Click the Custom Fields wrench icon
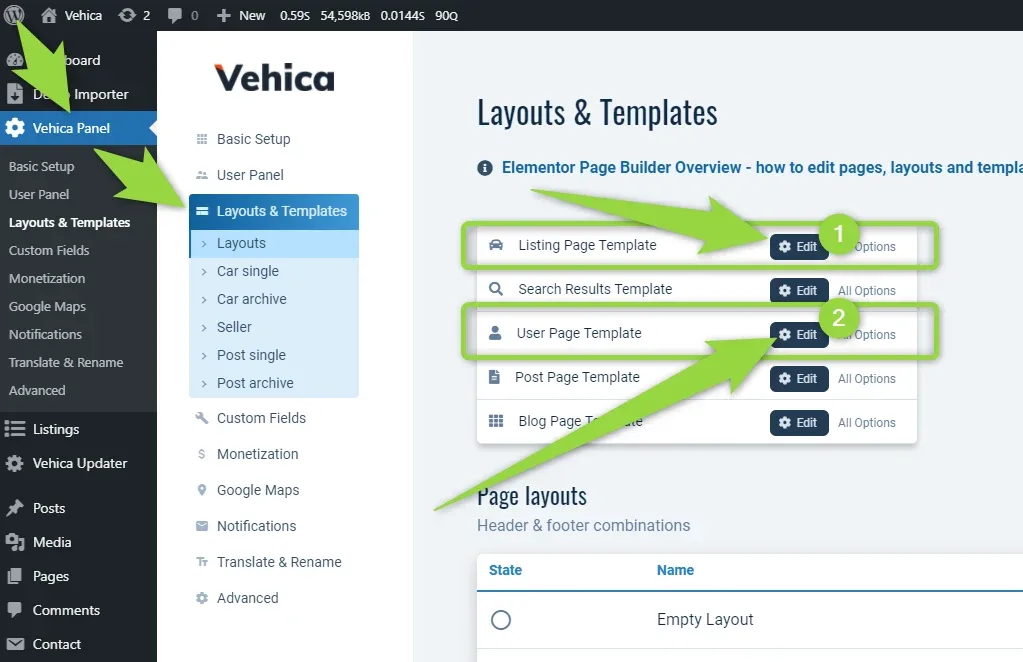 tap(202, 418)
